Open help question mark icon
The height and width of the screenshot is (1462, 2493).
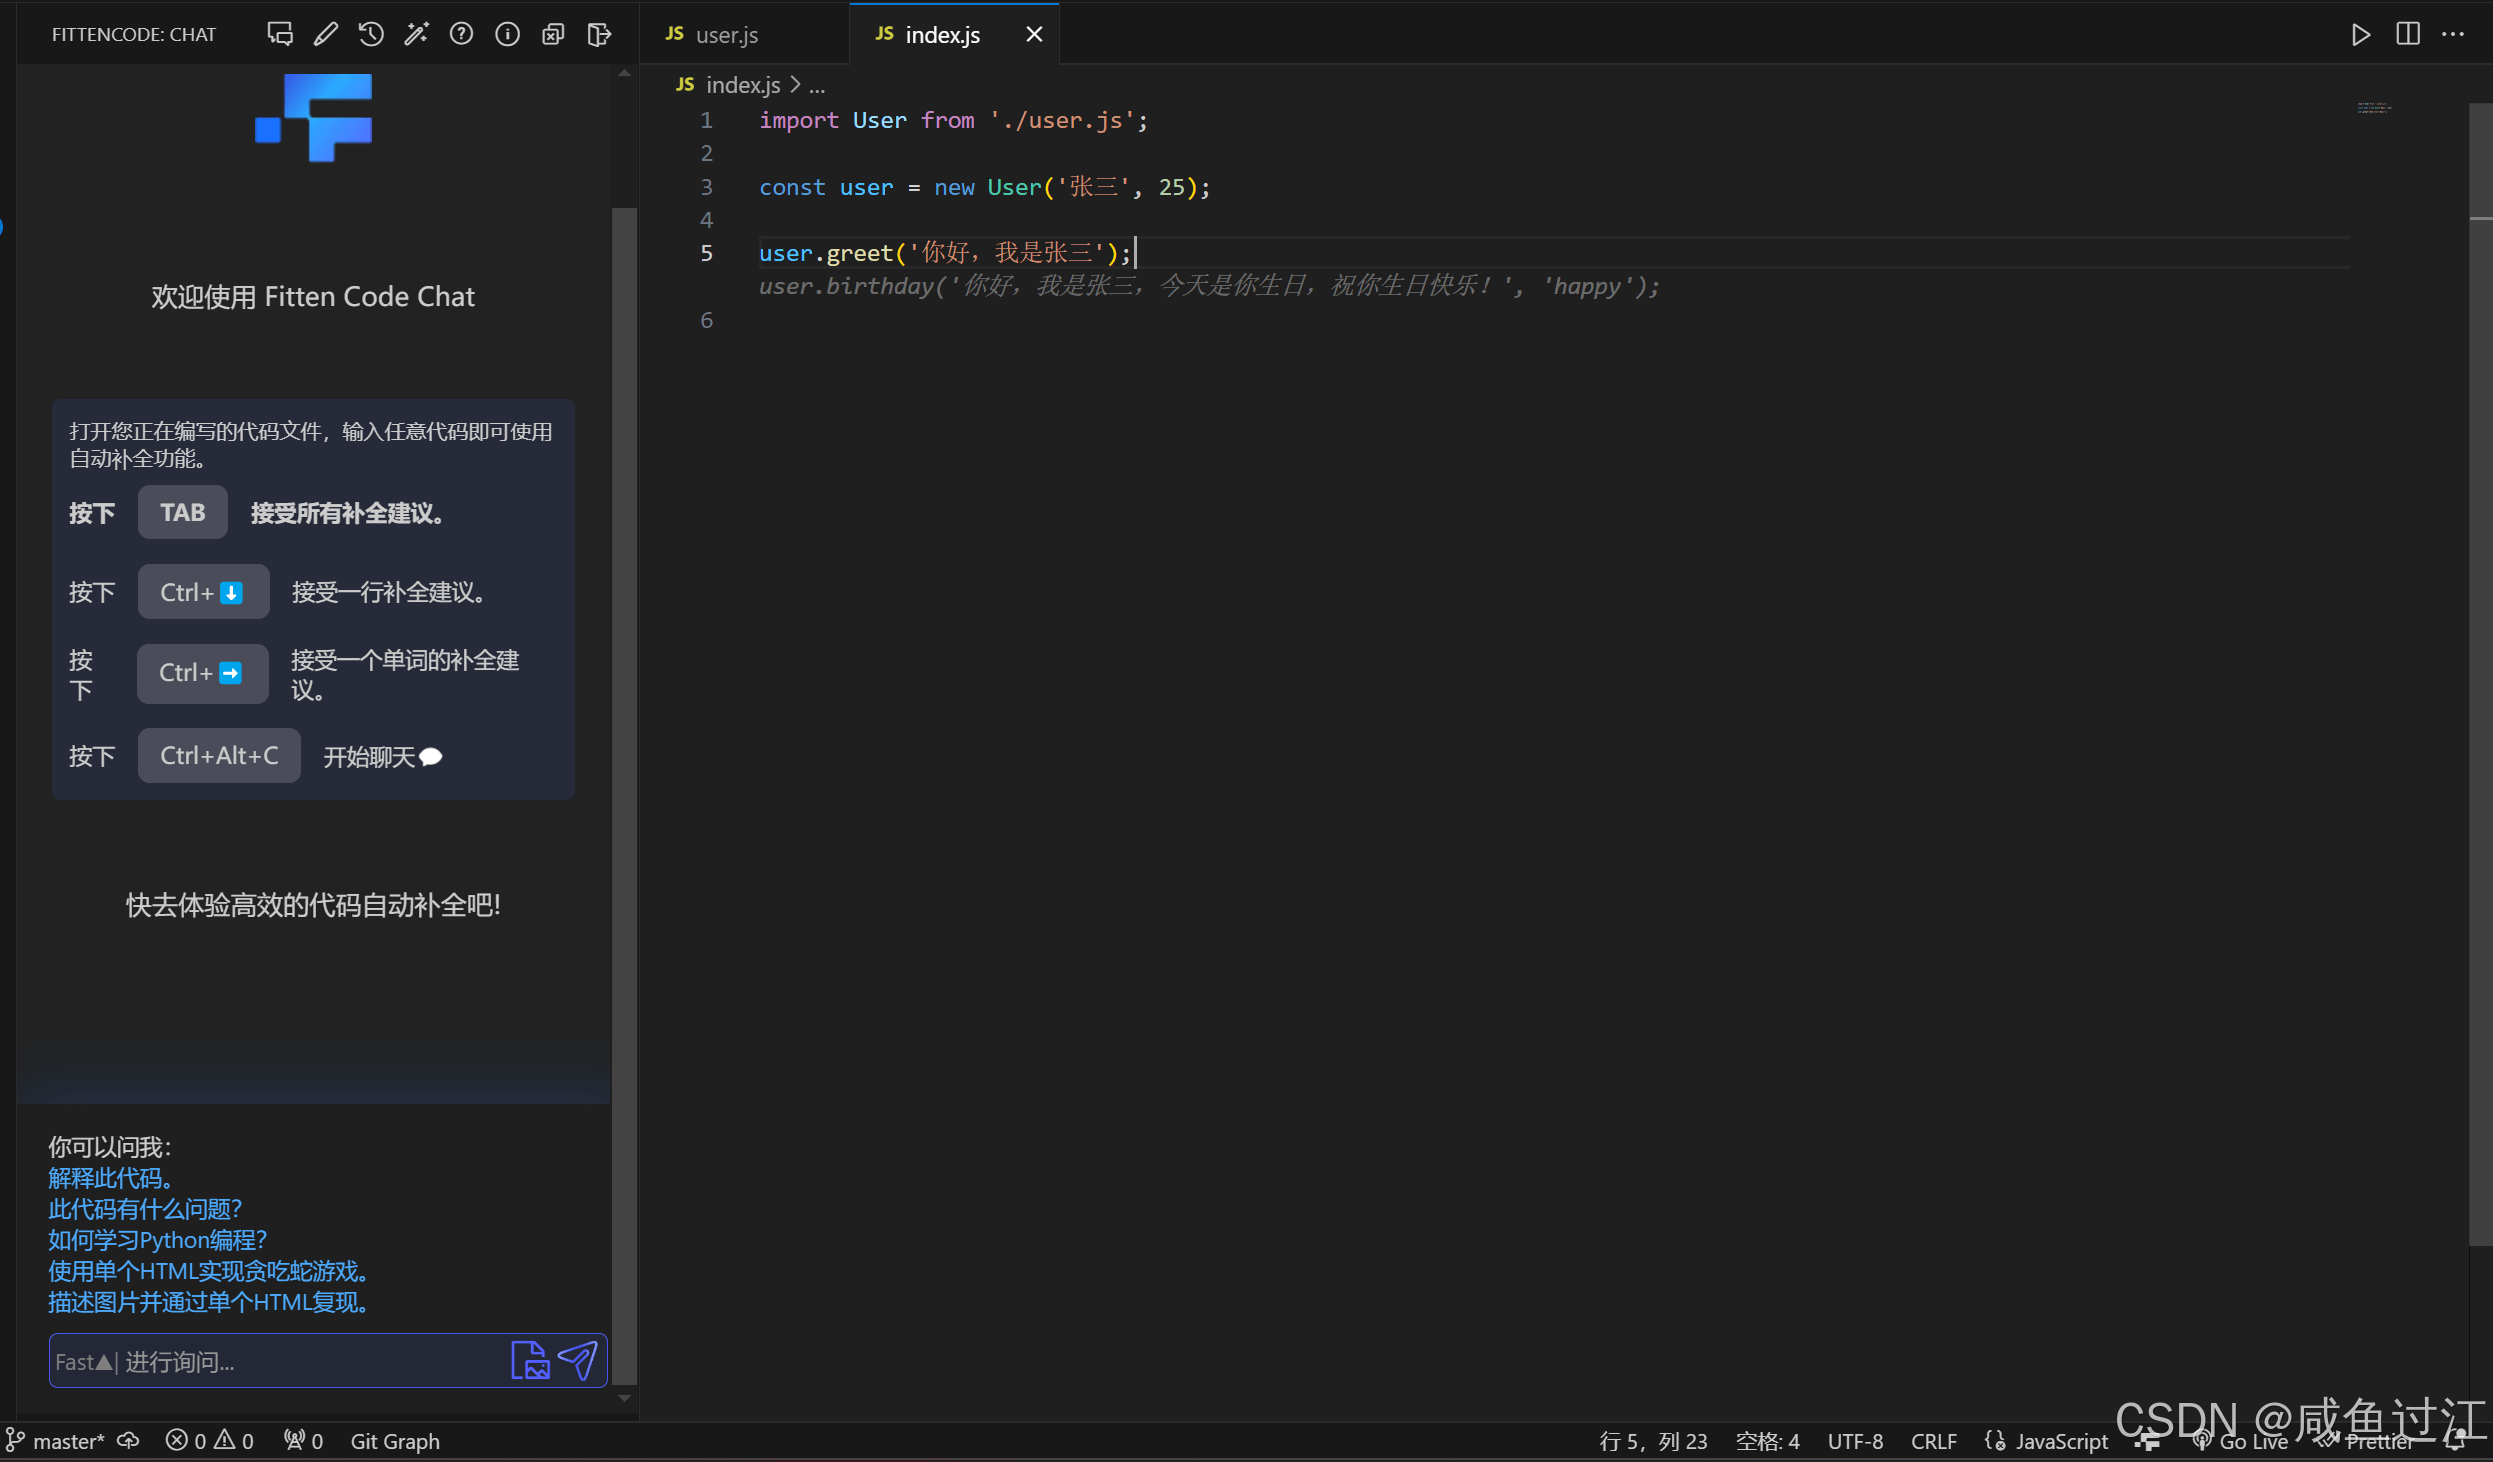[x=461, y=35]
